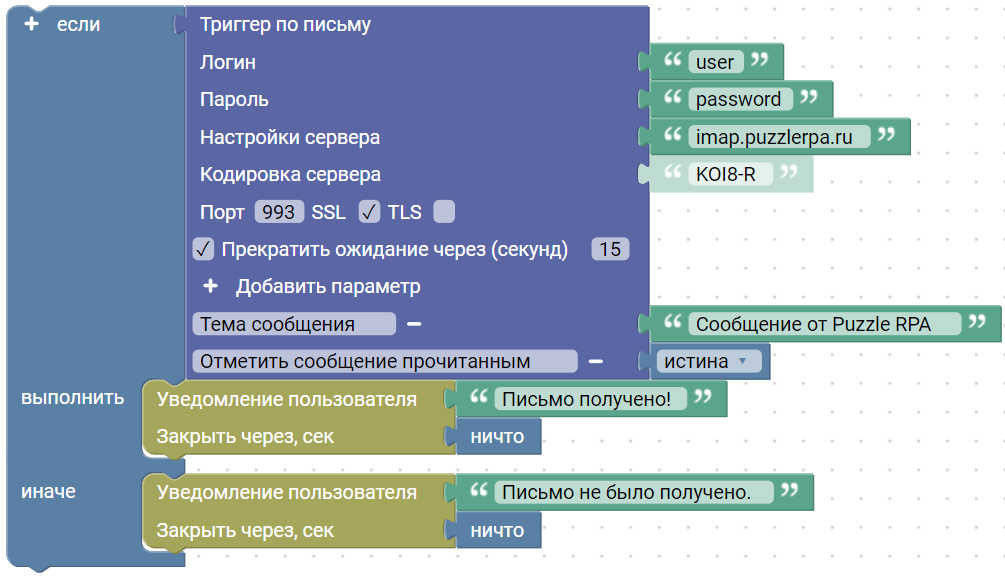
Task: Toggle «Прекратить ожидание через (секунд)» checkbox
Action: pyautogui.click(x=203, y=249)
